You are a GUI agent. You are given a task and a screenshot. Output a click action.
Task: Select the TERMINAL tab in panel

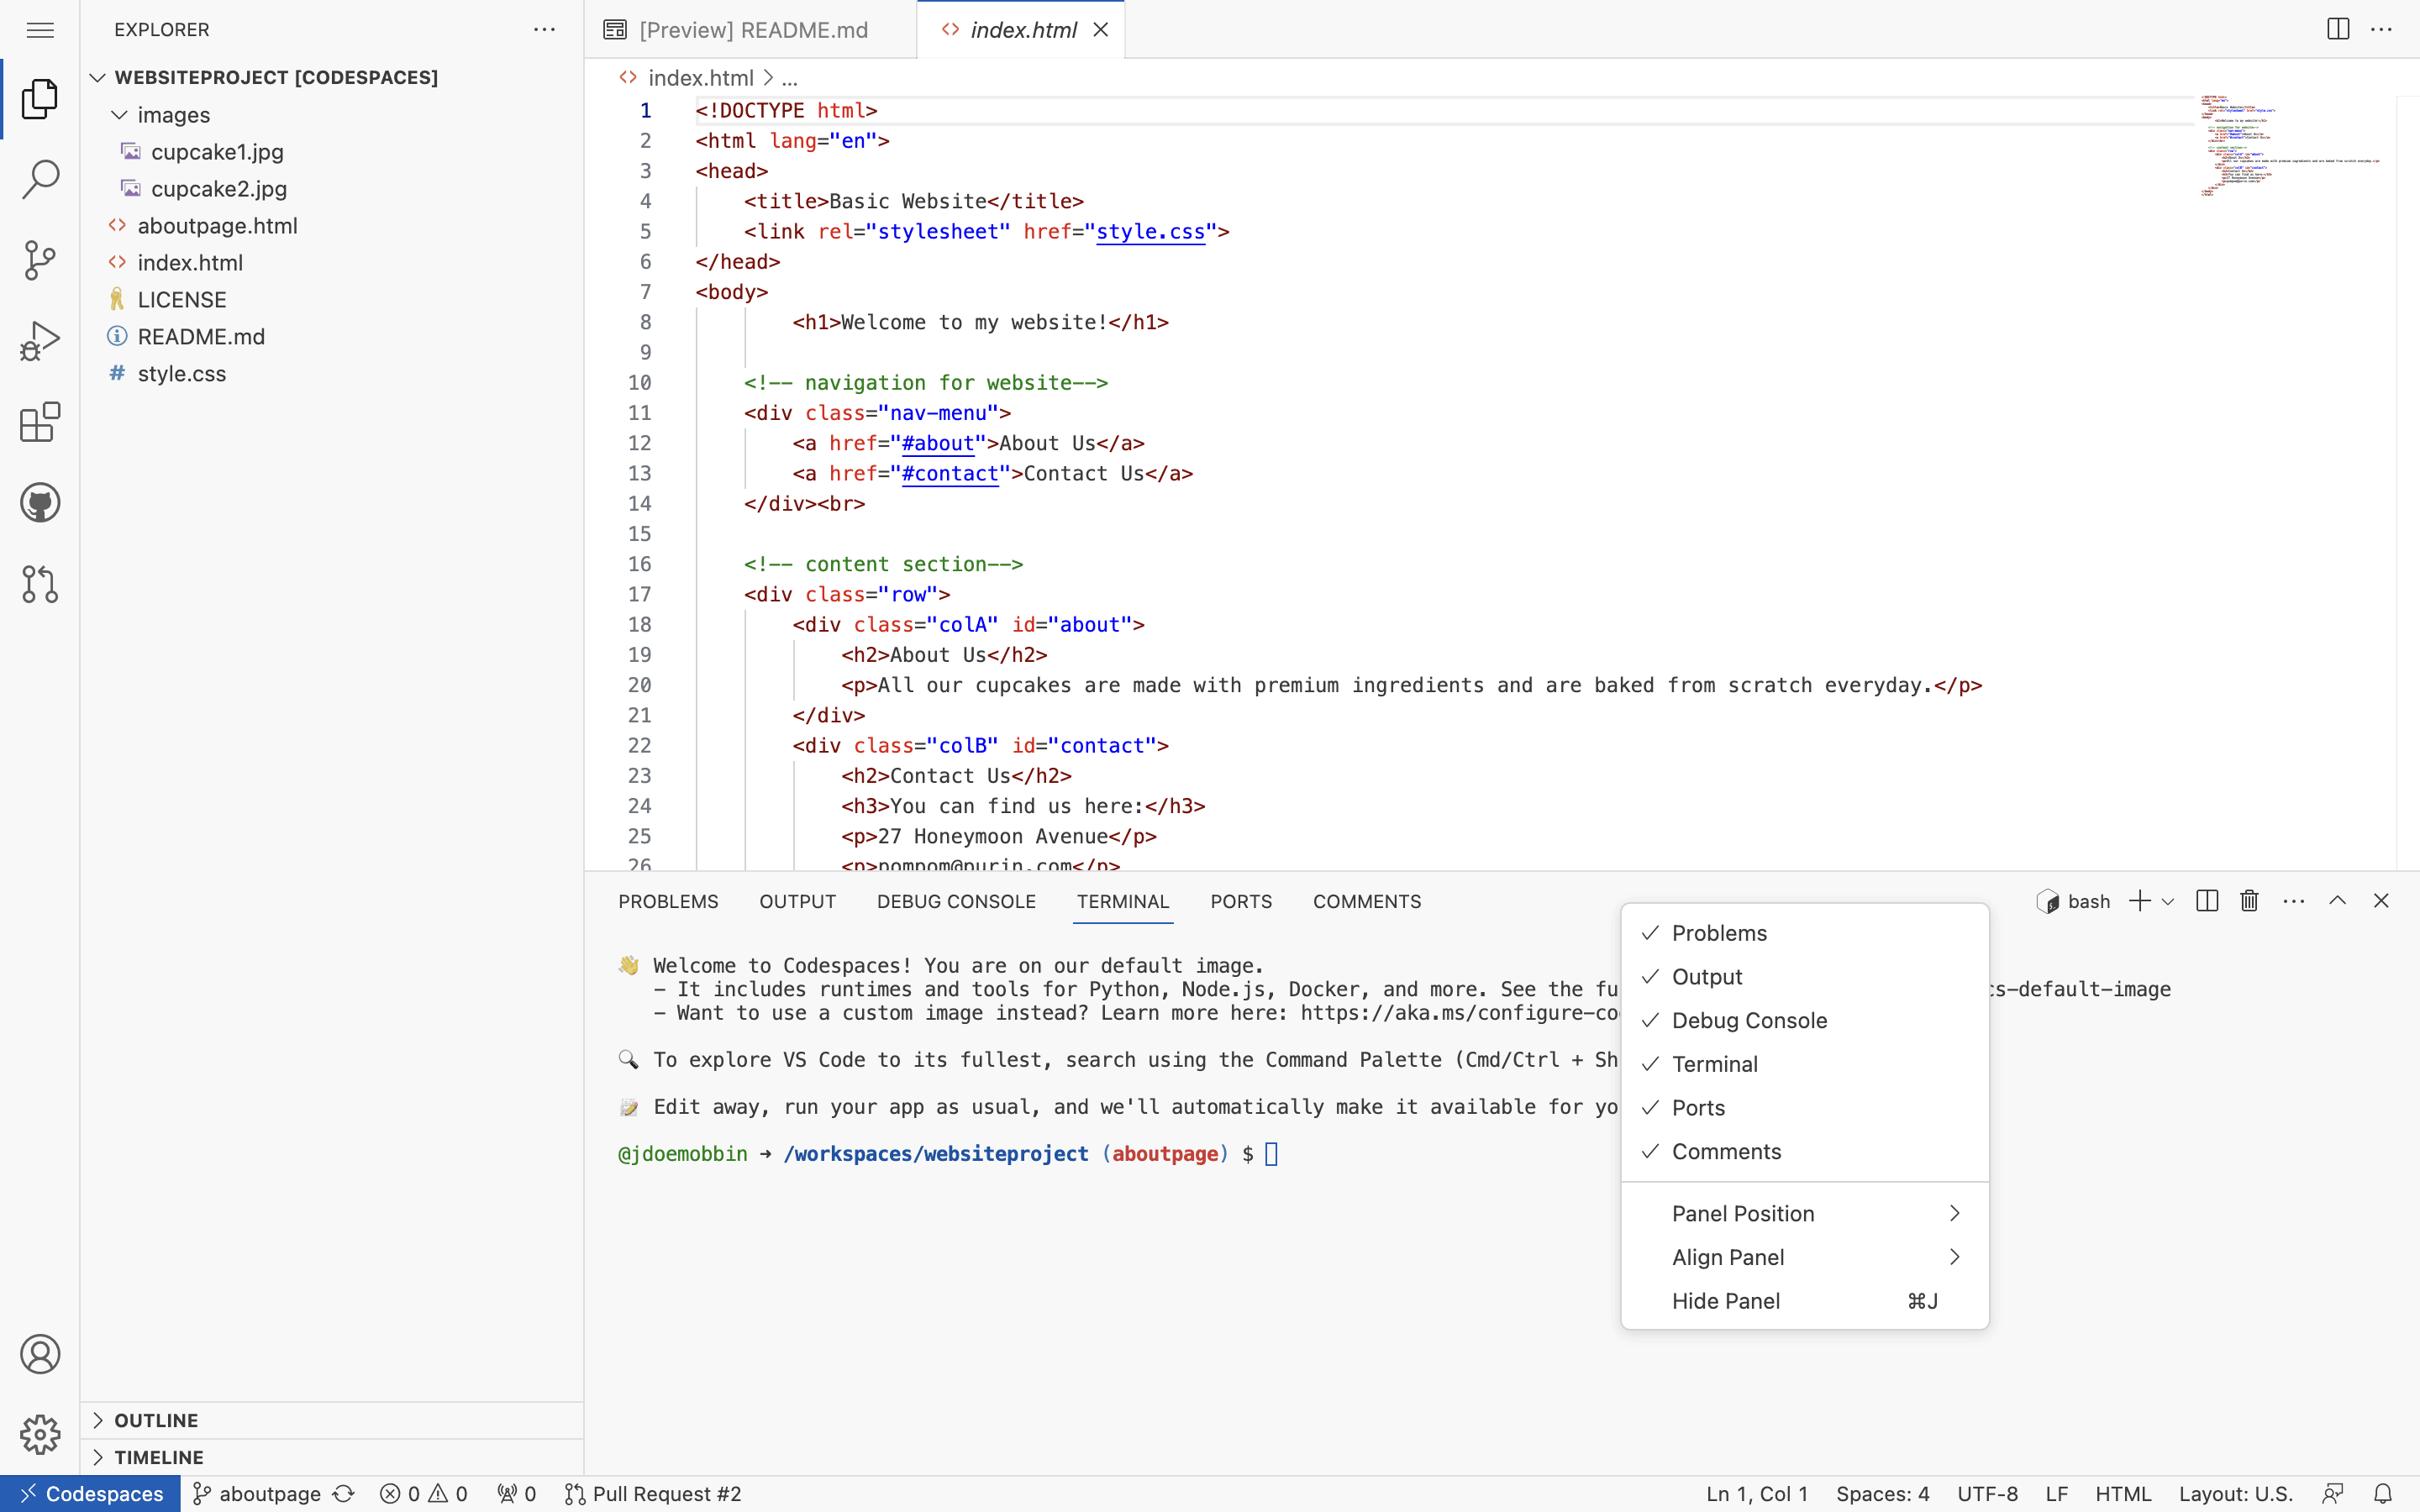(x=1122, y=902)
